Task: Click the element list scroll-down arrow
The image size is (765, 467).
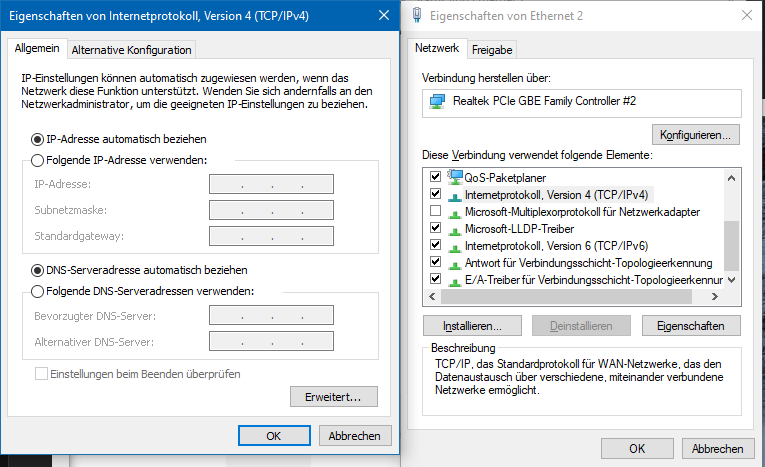Action: pyautogui.click(x=731, y=280)
